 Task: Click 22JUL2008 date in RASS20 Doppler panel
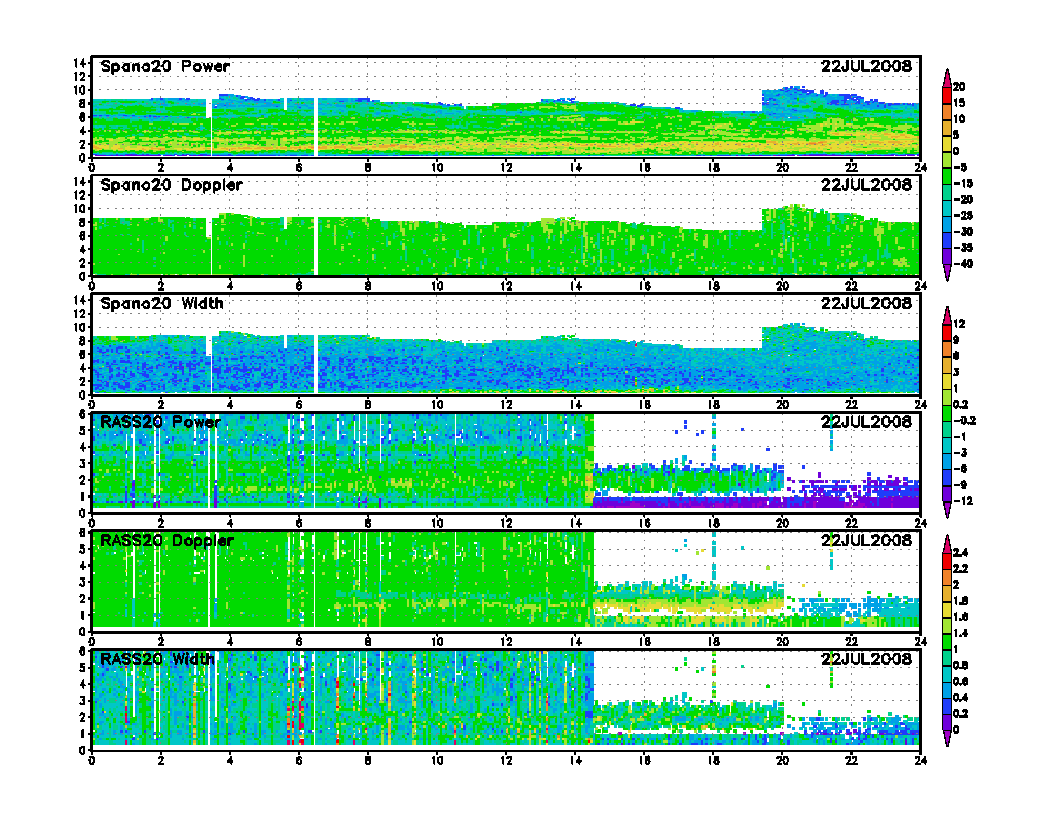(866, 541)
